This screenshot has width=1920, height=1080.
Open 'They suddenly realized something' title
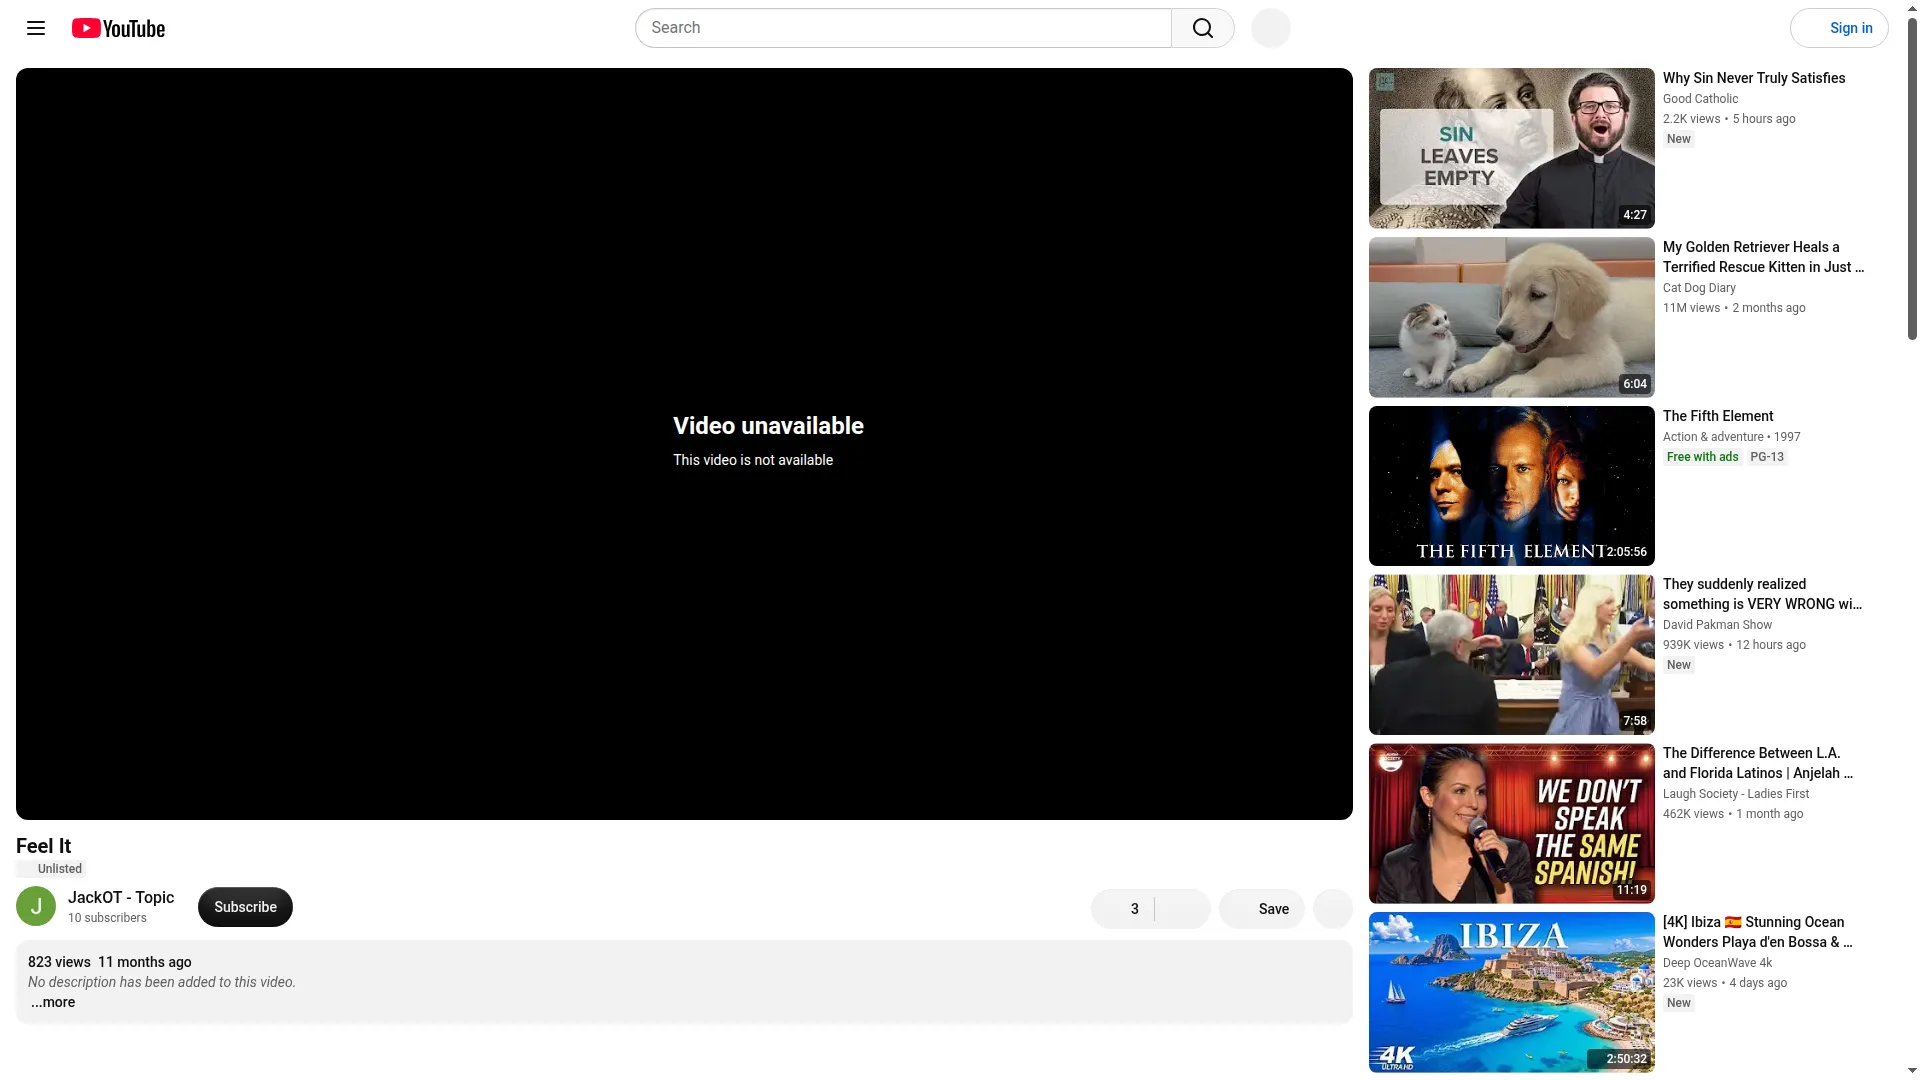coord(1762,594)
